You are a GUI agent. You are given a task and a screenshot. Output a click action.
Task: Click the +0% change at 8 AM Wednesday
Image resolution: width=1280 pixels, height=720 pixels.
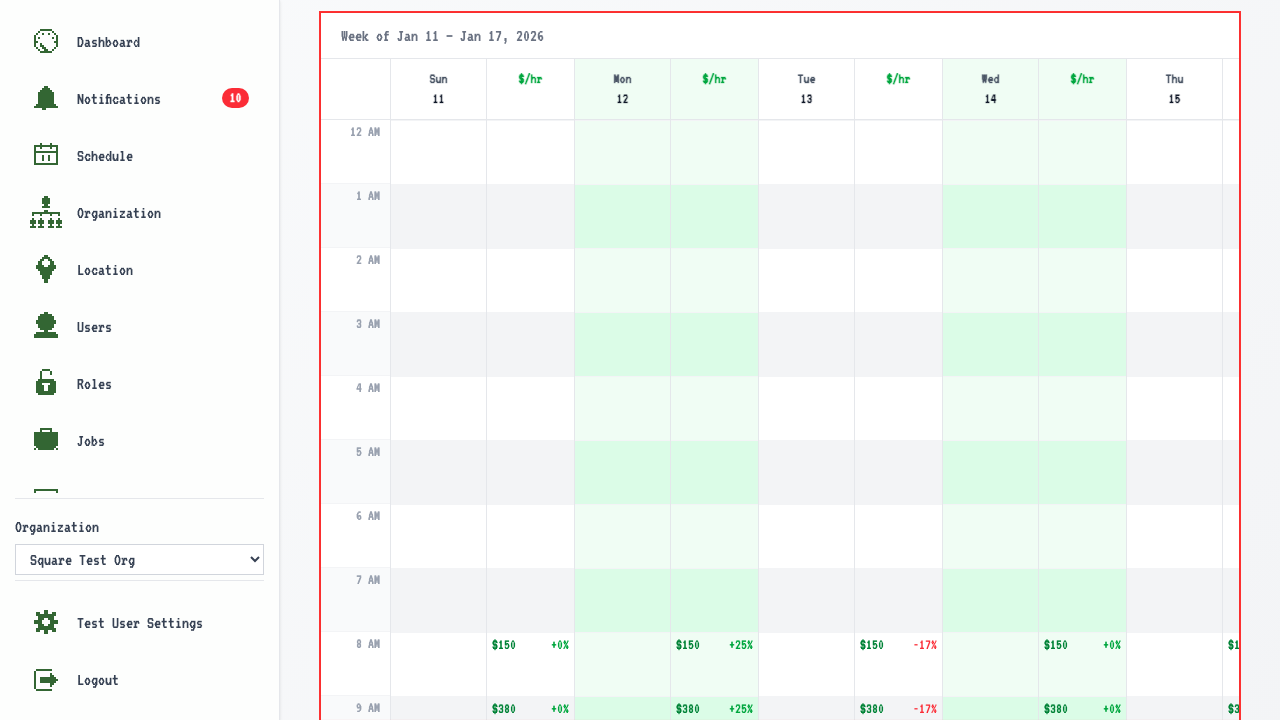pyautogui.click(x=1112, y=645)
